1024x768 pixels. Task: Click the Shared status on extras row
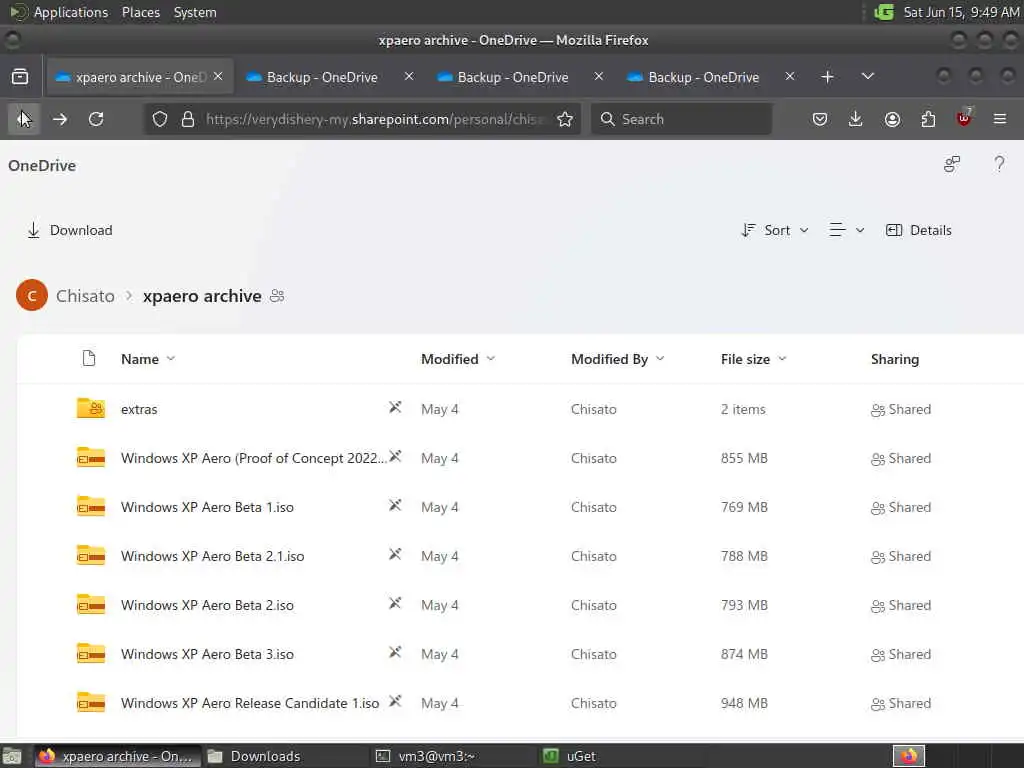(901, 409)
